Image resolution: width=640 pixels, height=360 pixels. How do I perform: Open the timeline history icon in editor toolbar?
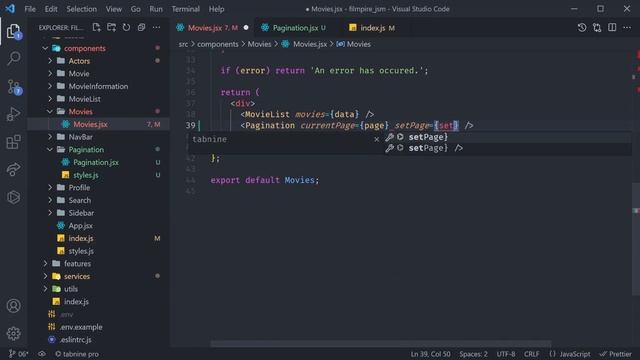(x=582, y=27)
